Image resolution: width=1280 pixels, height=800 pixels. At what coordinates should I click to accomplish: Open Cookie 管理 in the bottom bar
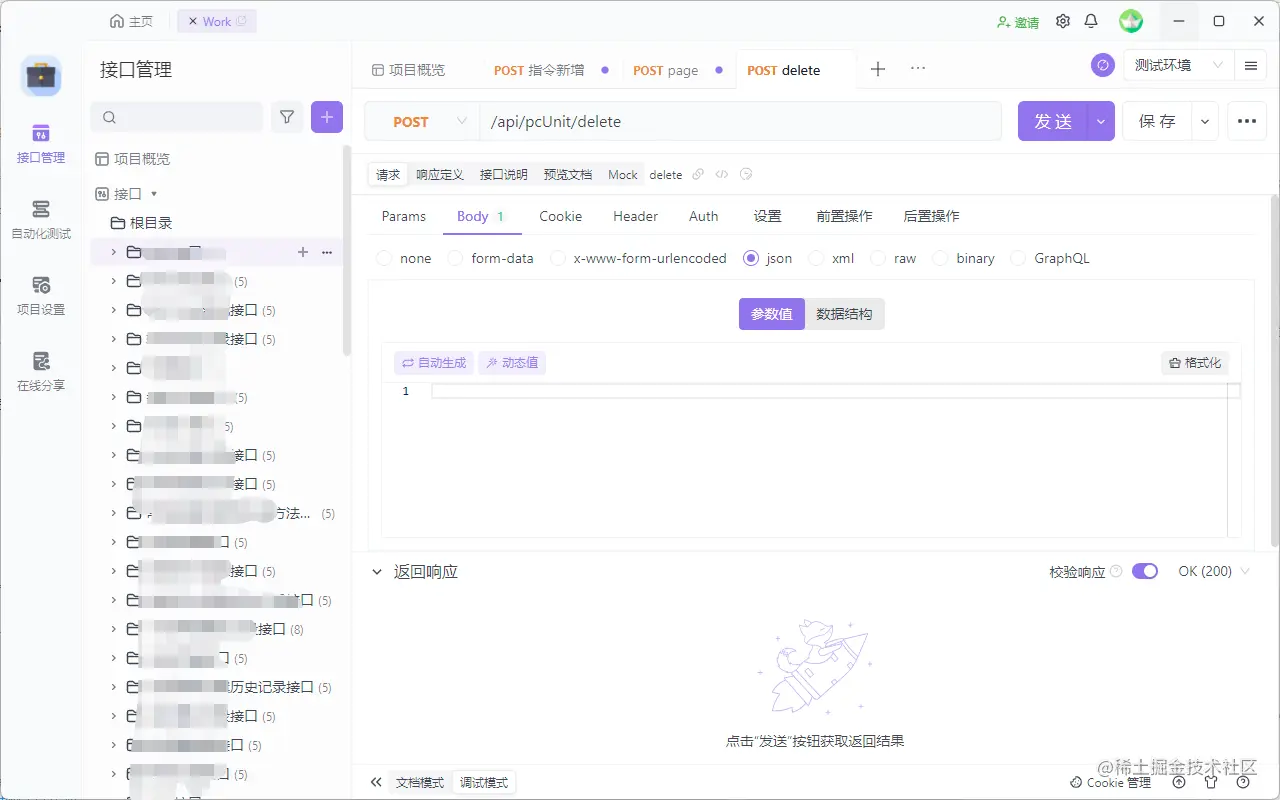pos(1111,782)
